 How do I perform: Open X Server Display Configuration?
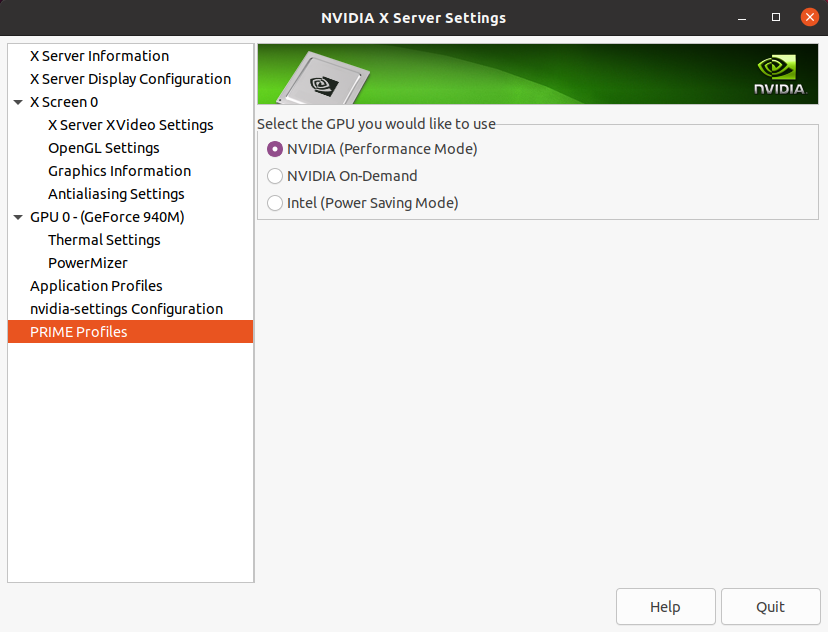(130, 79)
